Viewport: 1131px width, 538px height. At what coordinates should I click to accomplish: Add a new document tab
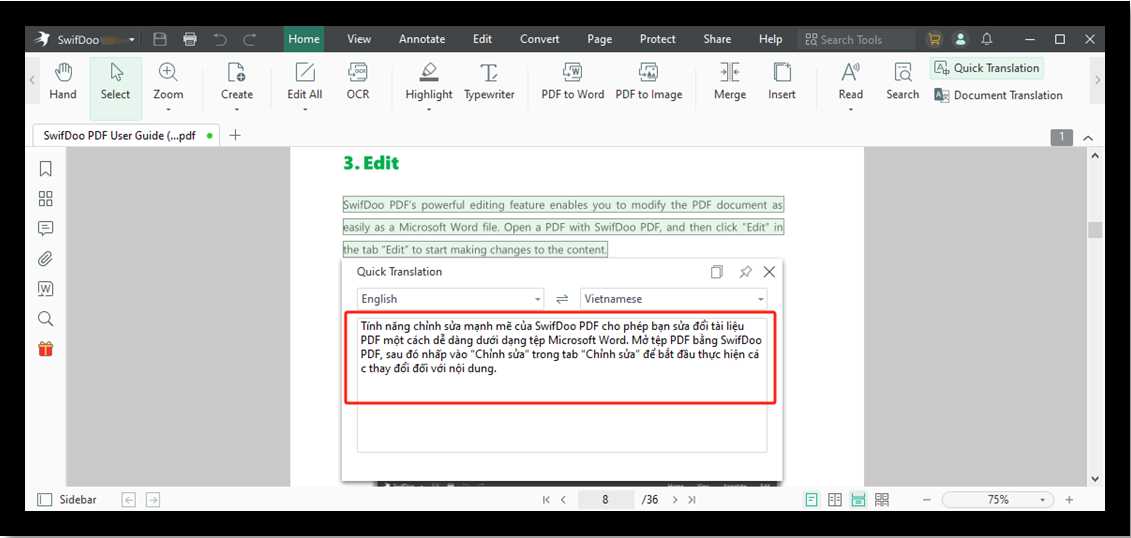click(234, 135)
